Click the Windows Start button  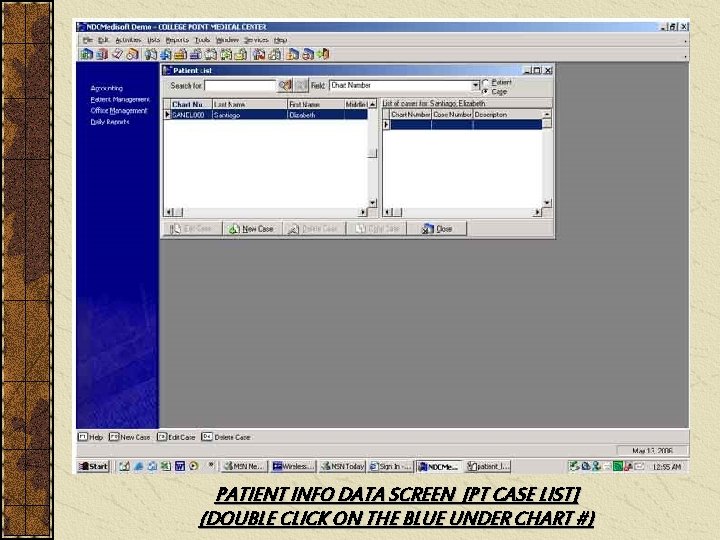pyautogui.click(x=93, y=467)
